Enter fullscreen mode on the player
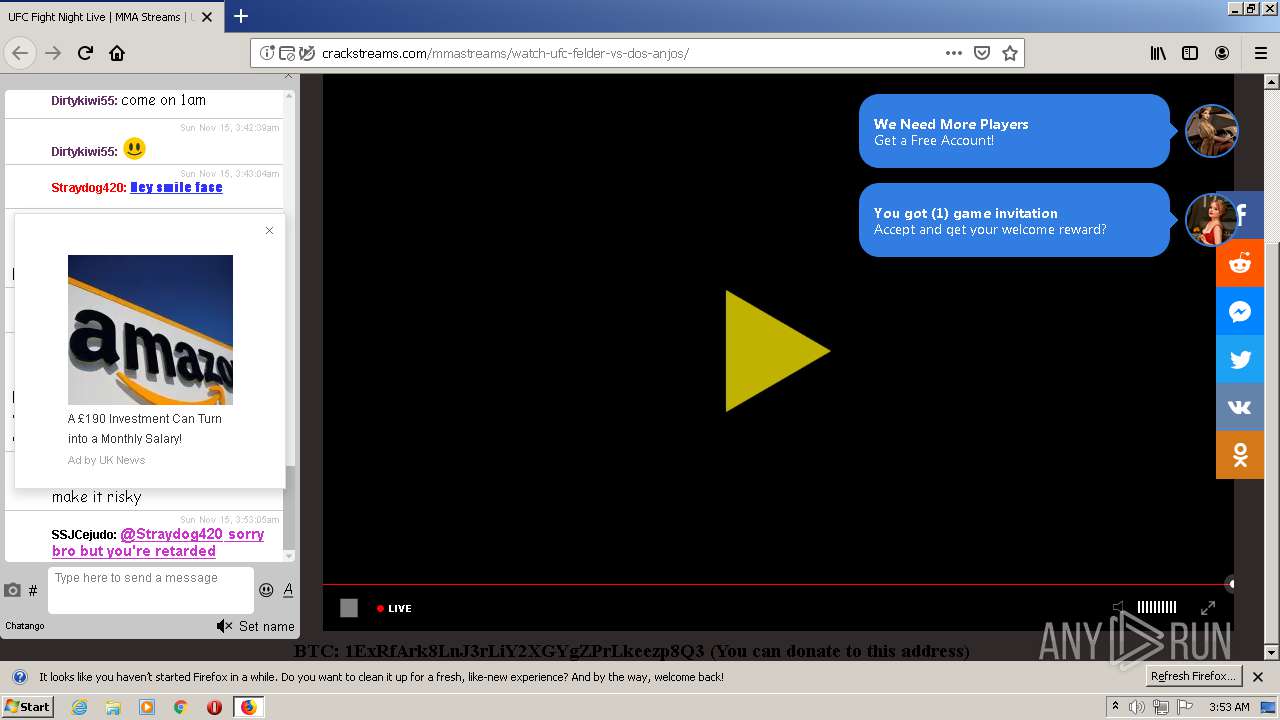1280x720 pixels. point(1208,607)
